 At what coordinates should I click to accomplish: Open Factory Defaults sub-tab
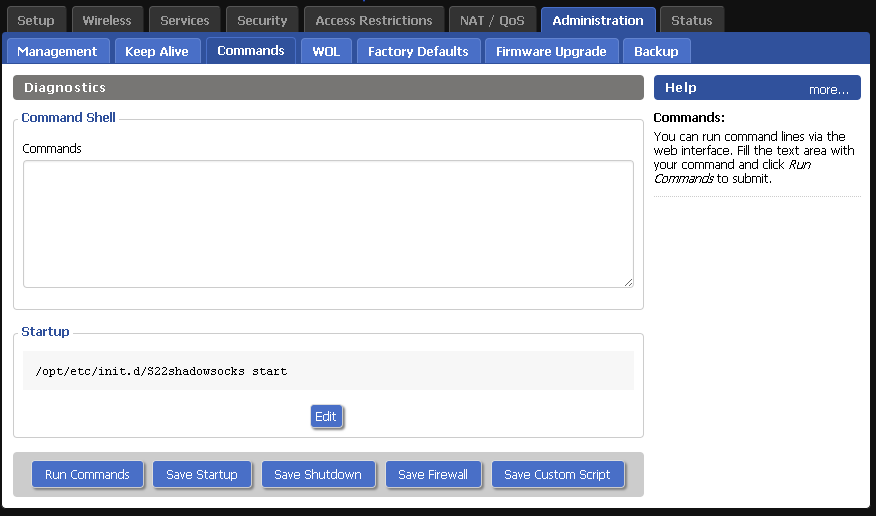[418, 51]
